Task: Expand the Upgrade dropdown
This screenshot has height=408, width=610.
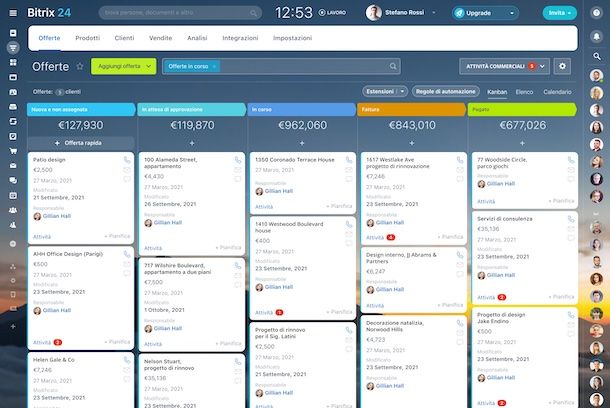Action: (512, 13)
